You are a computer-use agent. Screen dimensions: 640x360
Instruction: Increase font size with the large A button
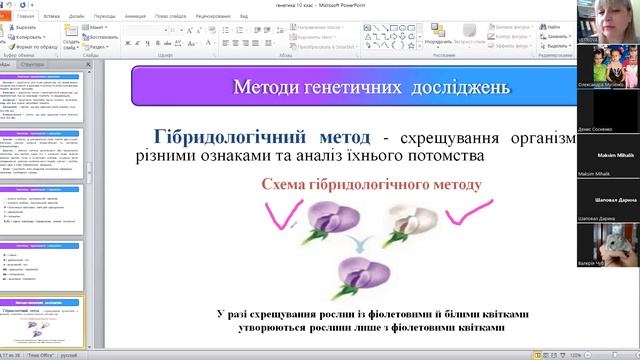tap(190, 31)
